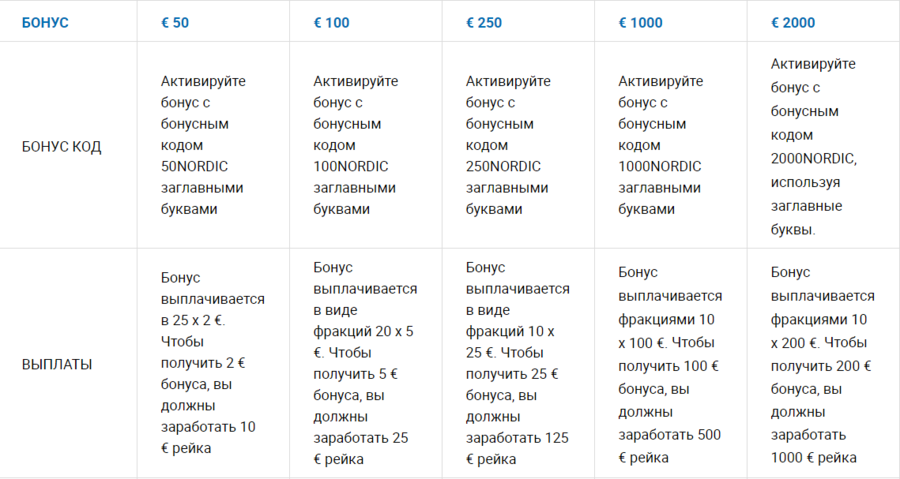Click the € 100 column header

click(331, 22)
